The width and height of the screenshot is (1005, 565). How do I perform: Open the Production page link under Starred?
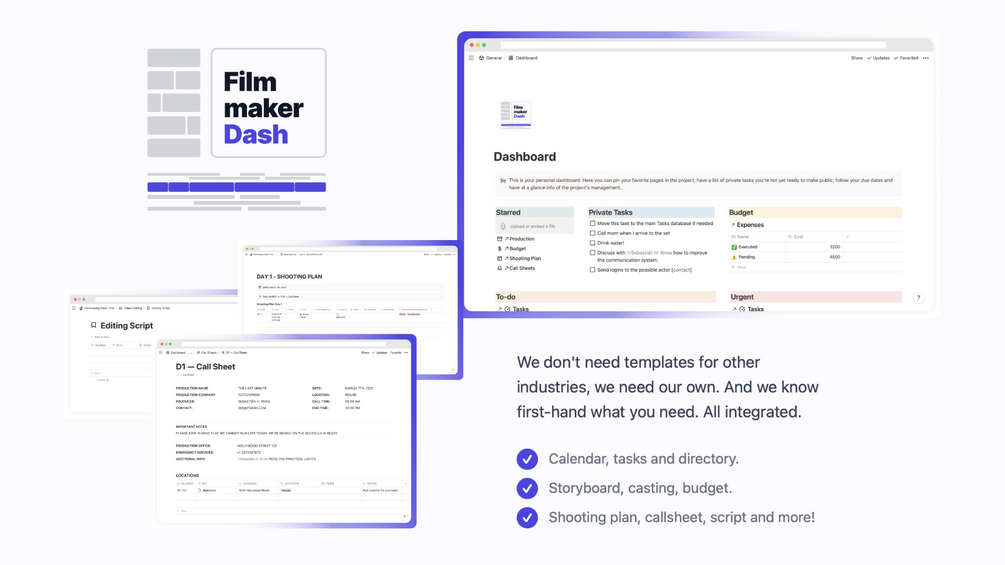click(516, 239)
